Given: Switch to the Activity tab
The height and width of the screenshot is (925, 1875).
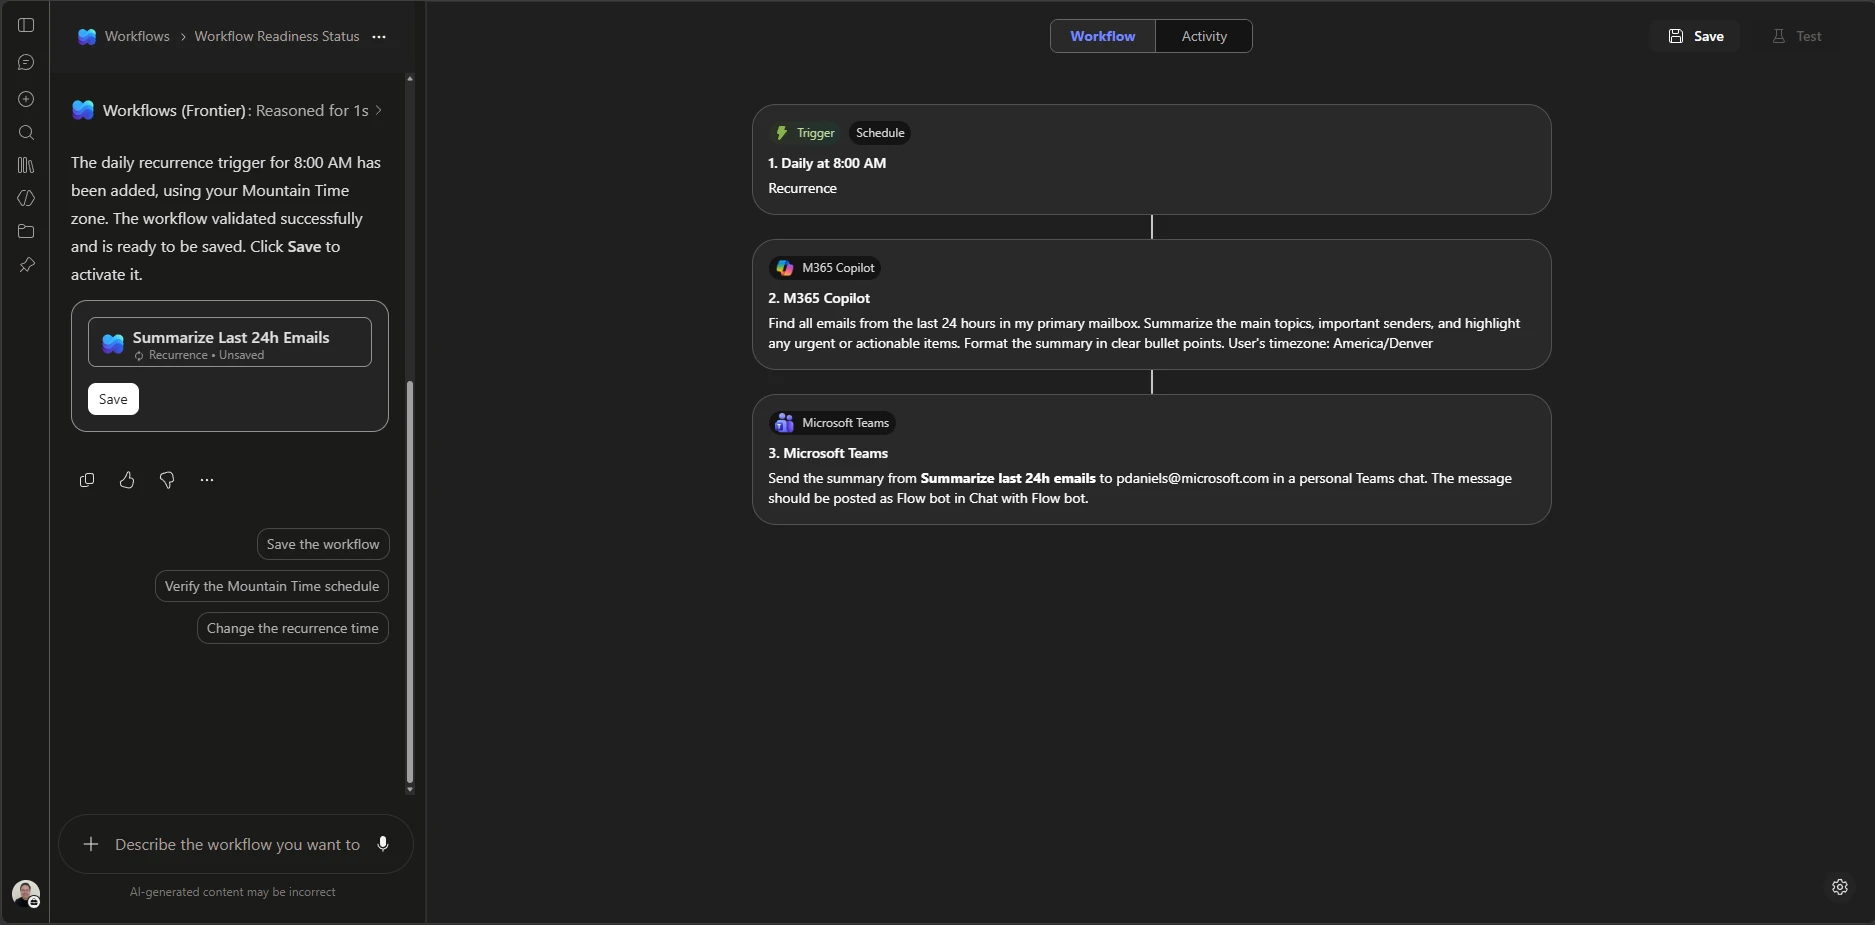Looking at the screenshot, I should click(x=1204, y=36).
